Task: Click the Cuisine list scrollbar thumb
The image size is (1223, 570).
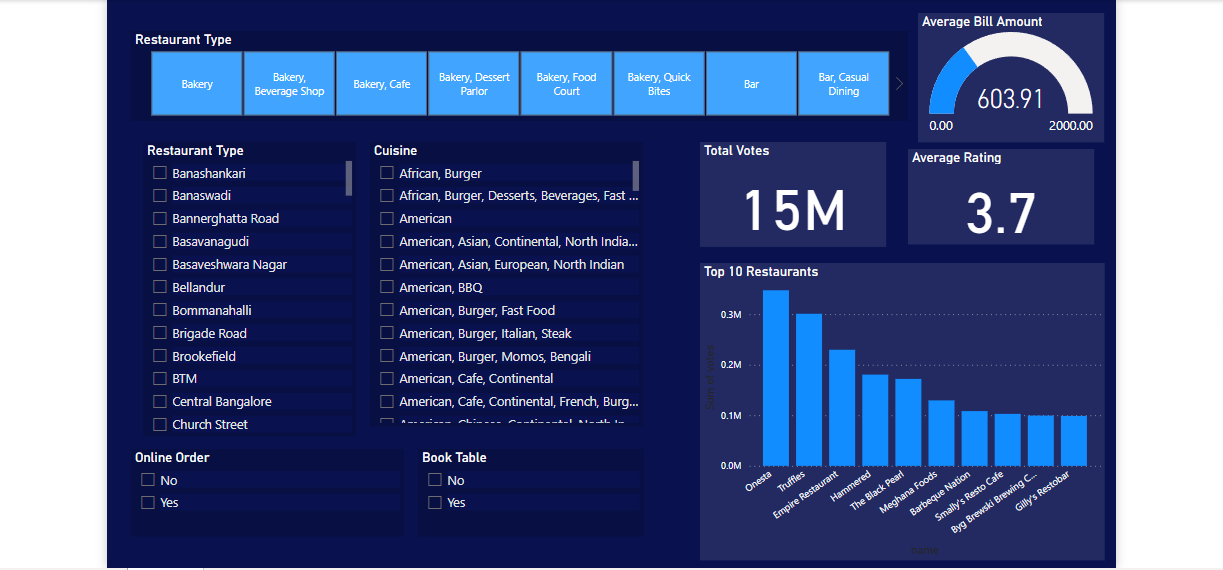Action: [x=636, y=176]
